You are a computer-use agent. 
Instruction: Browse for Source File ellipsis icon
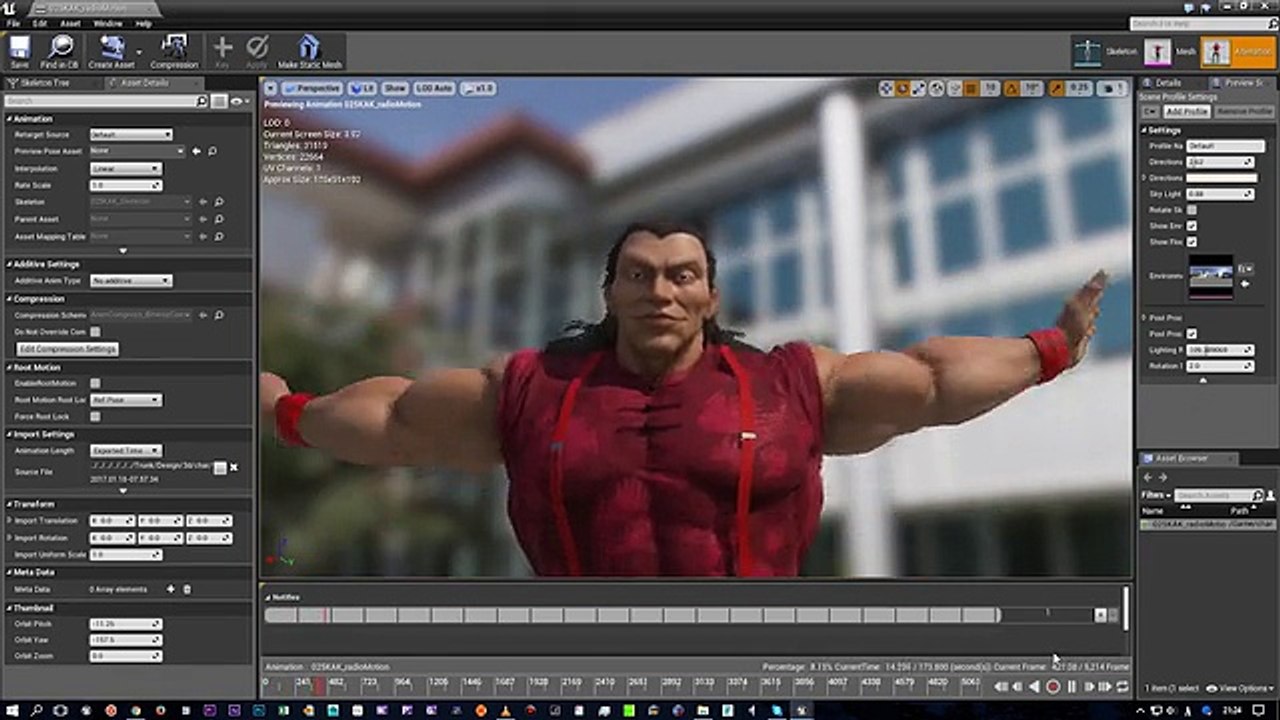220,467
